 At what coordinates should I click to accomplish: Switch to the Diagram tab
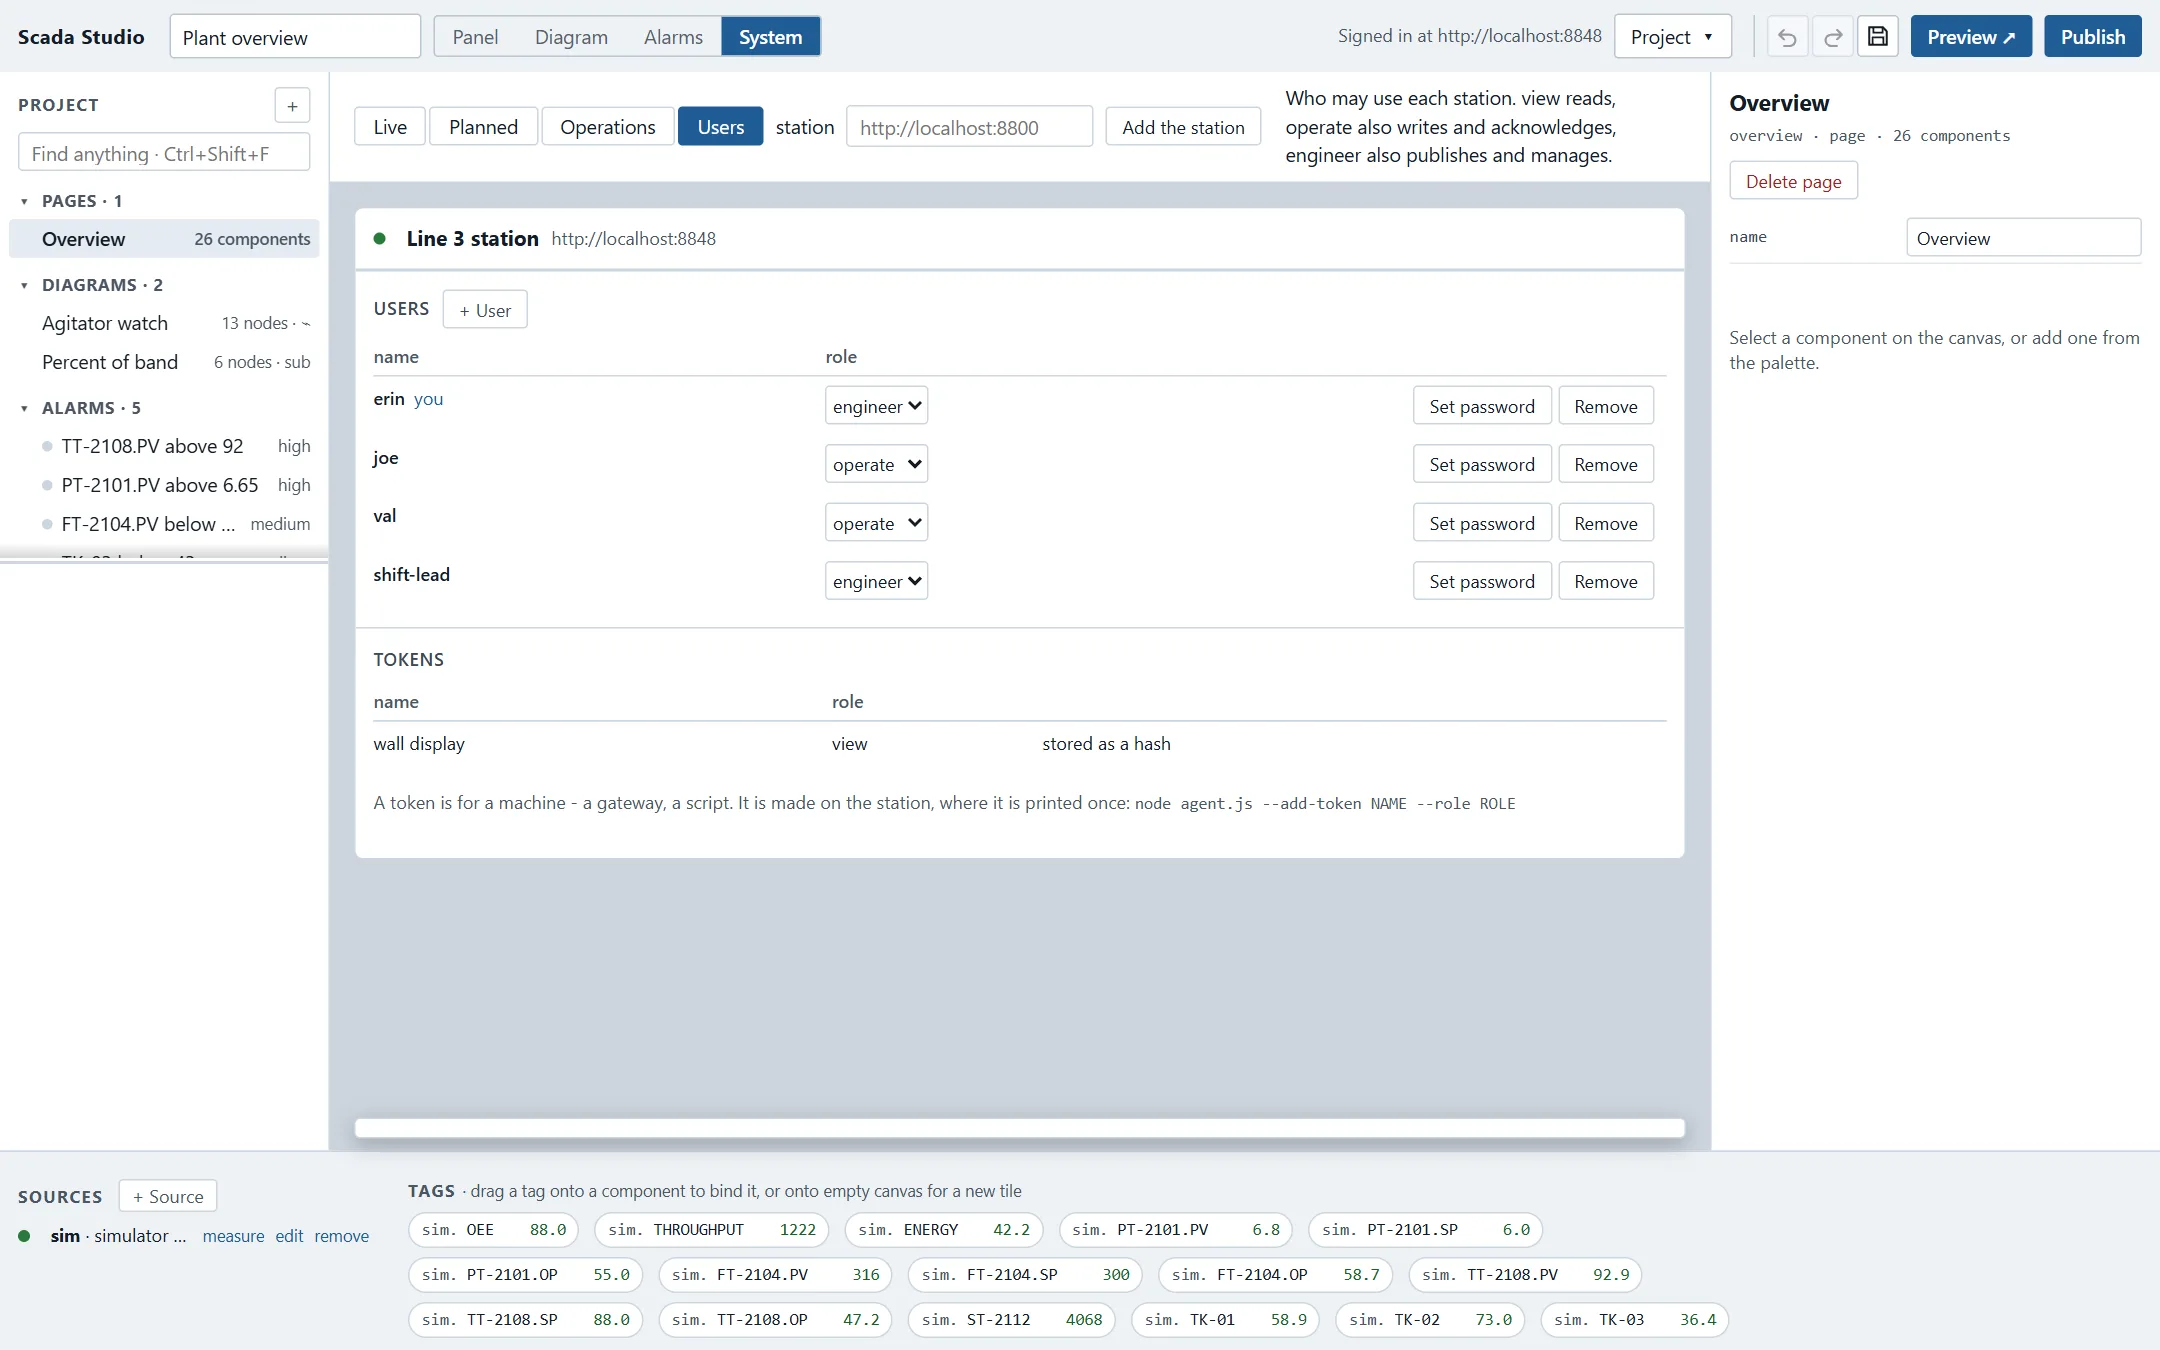tap(571, 37)
